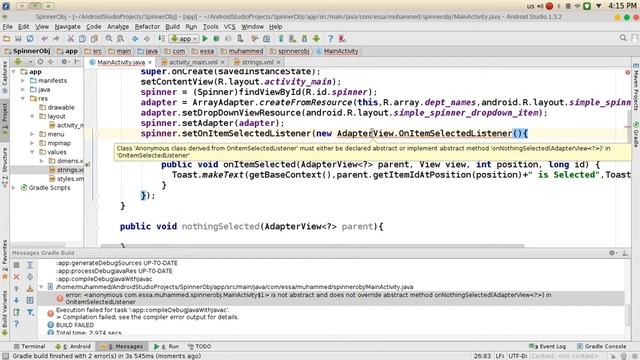Screen dimensions: 640x360
Task: Open the Run tool window
Action: pos(167,347)
